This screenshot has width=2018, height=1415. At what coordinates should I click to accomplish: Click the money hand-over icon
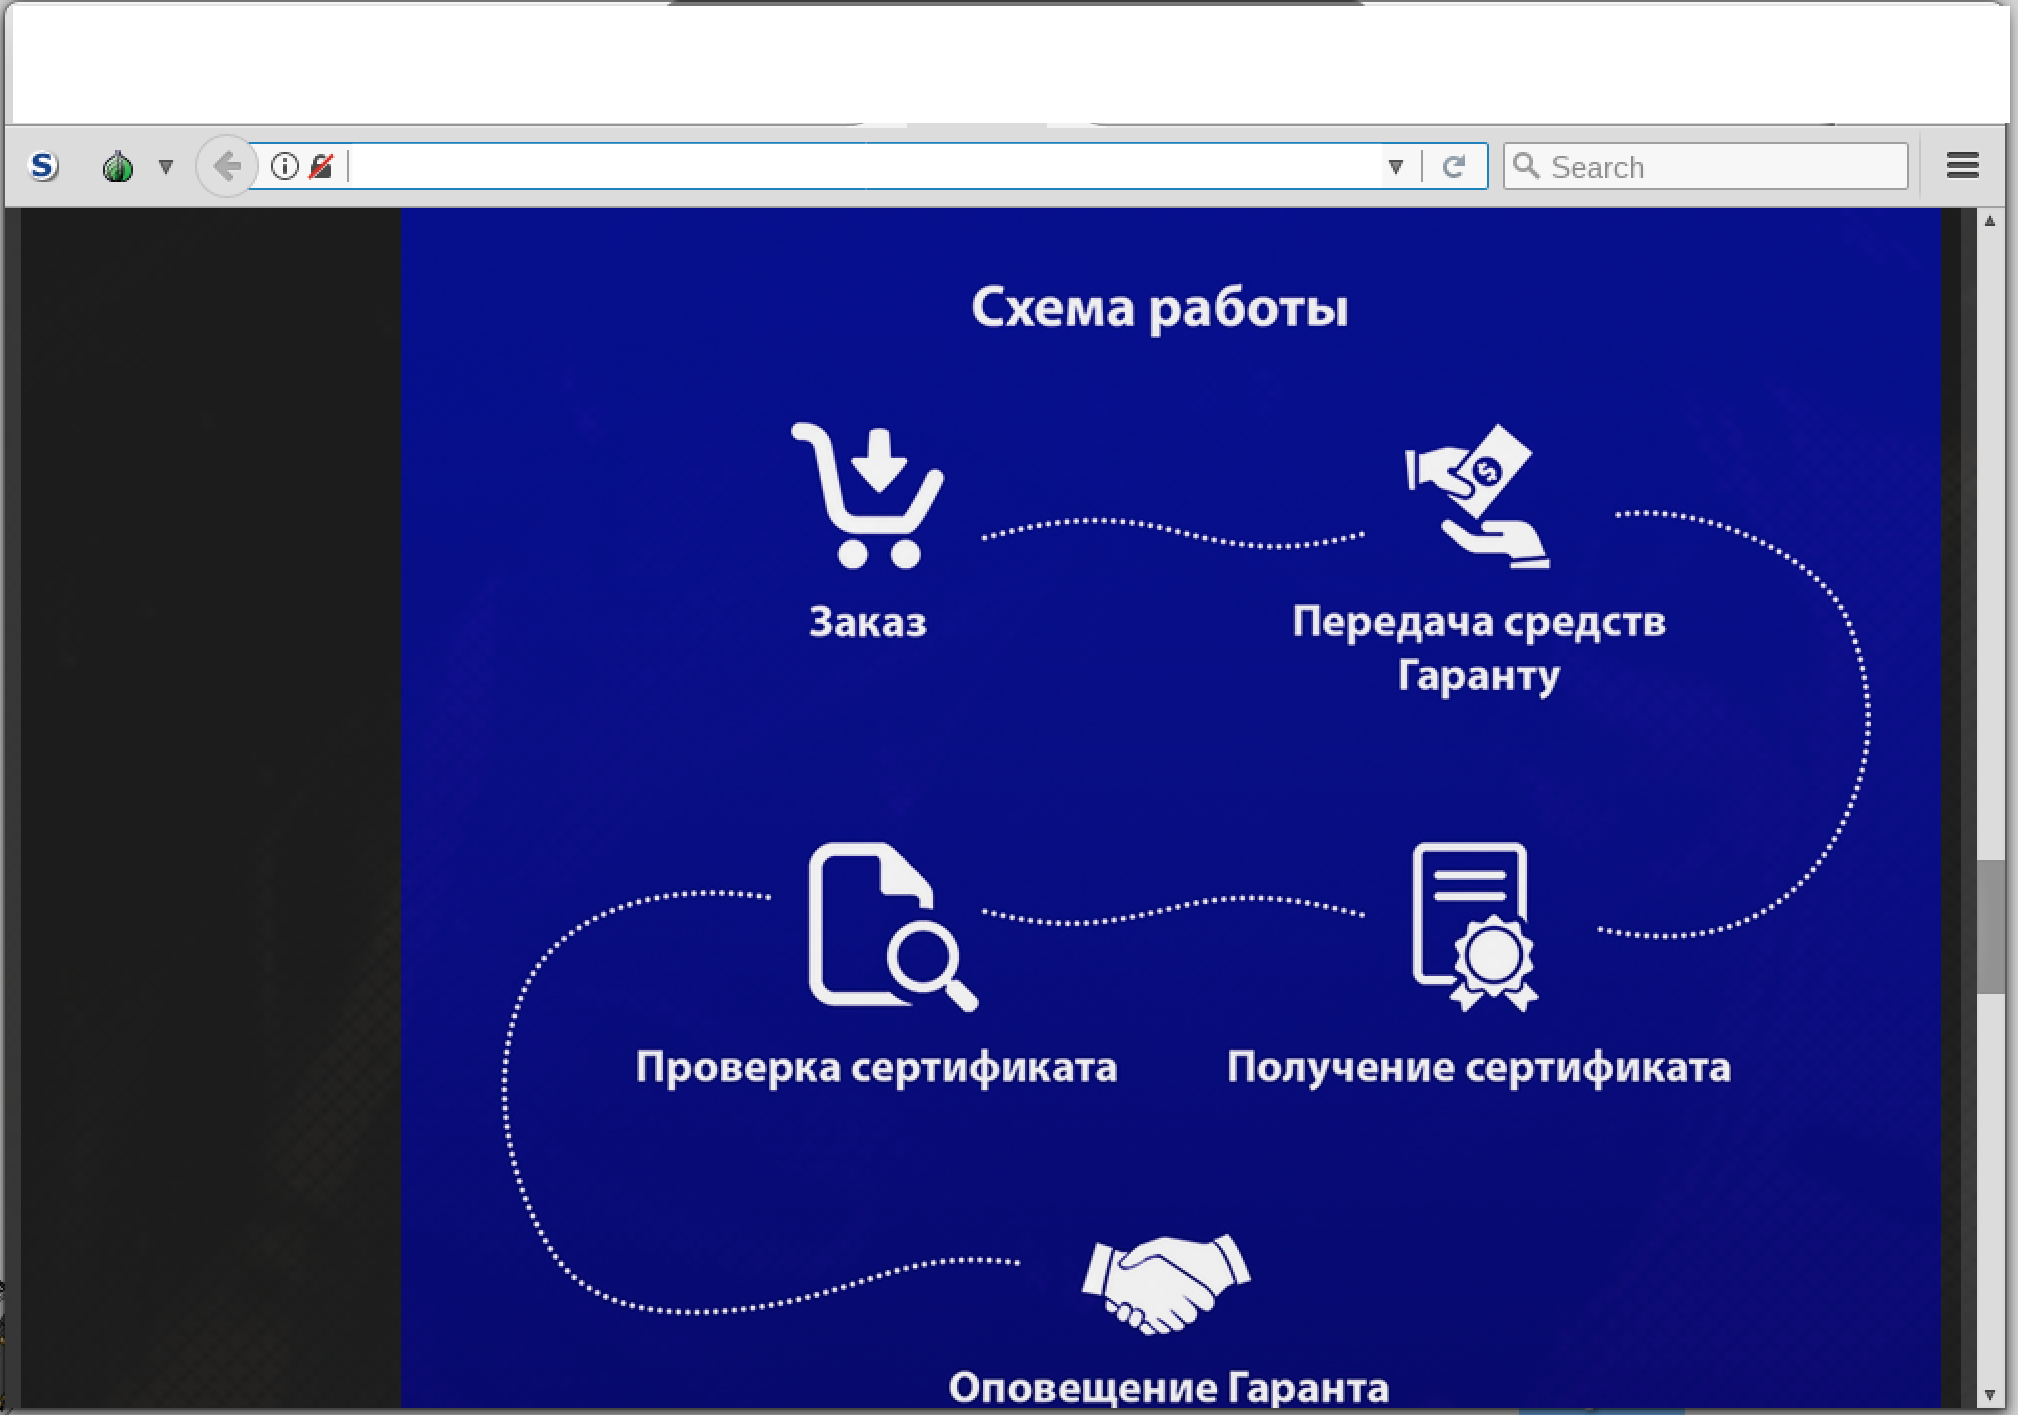click(x=1478, y=497)
